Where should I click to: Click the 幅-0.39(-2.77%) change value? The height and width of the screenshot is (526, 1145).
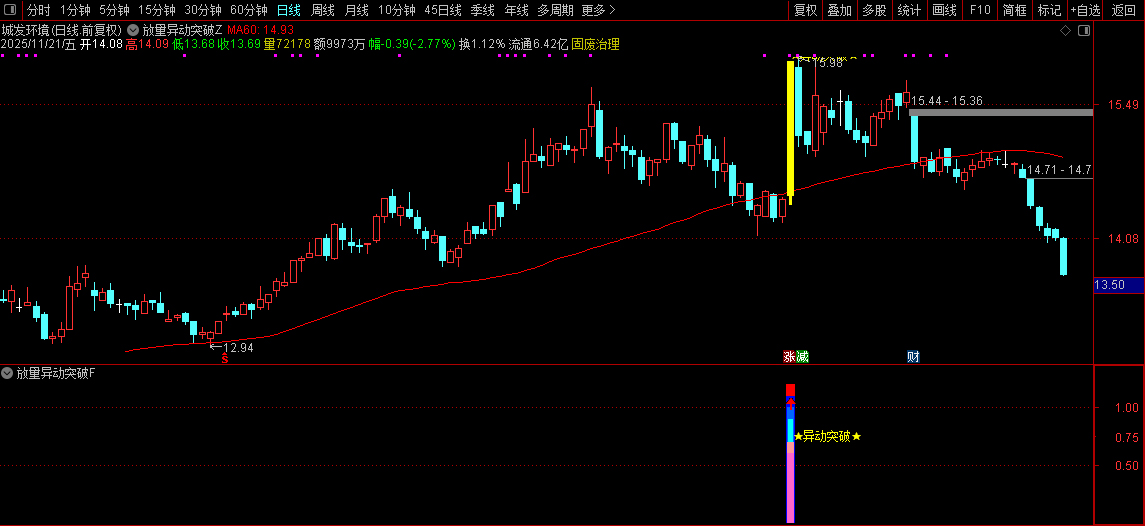[412, 44]
